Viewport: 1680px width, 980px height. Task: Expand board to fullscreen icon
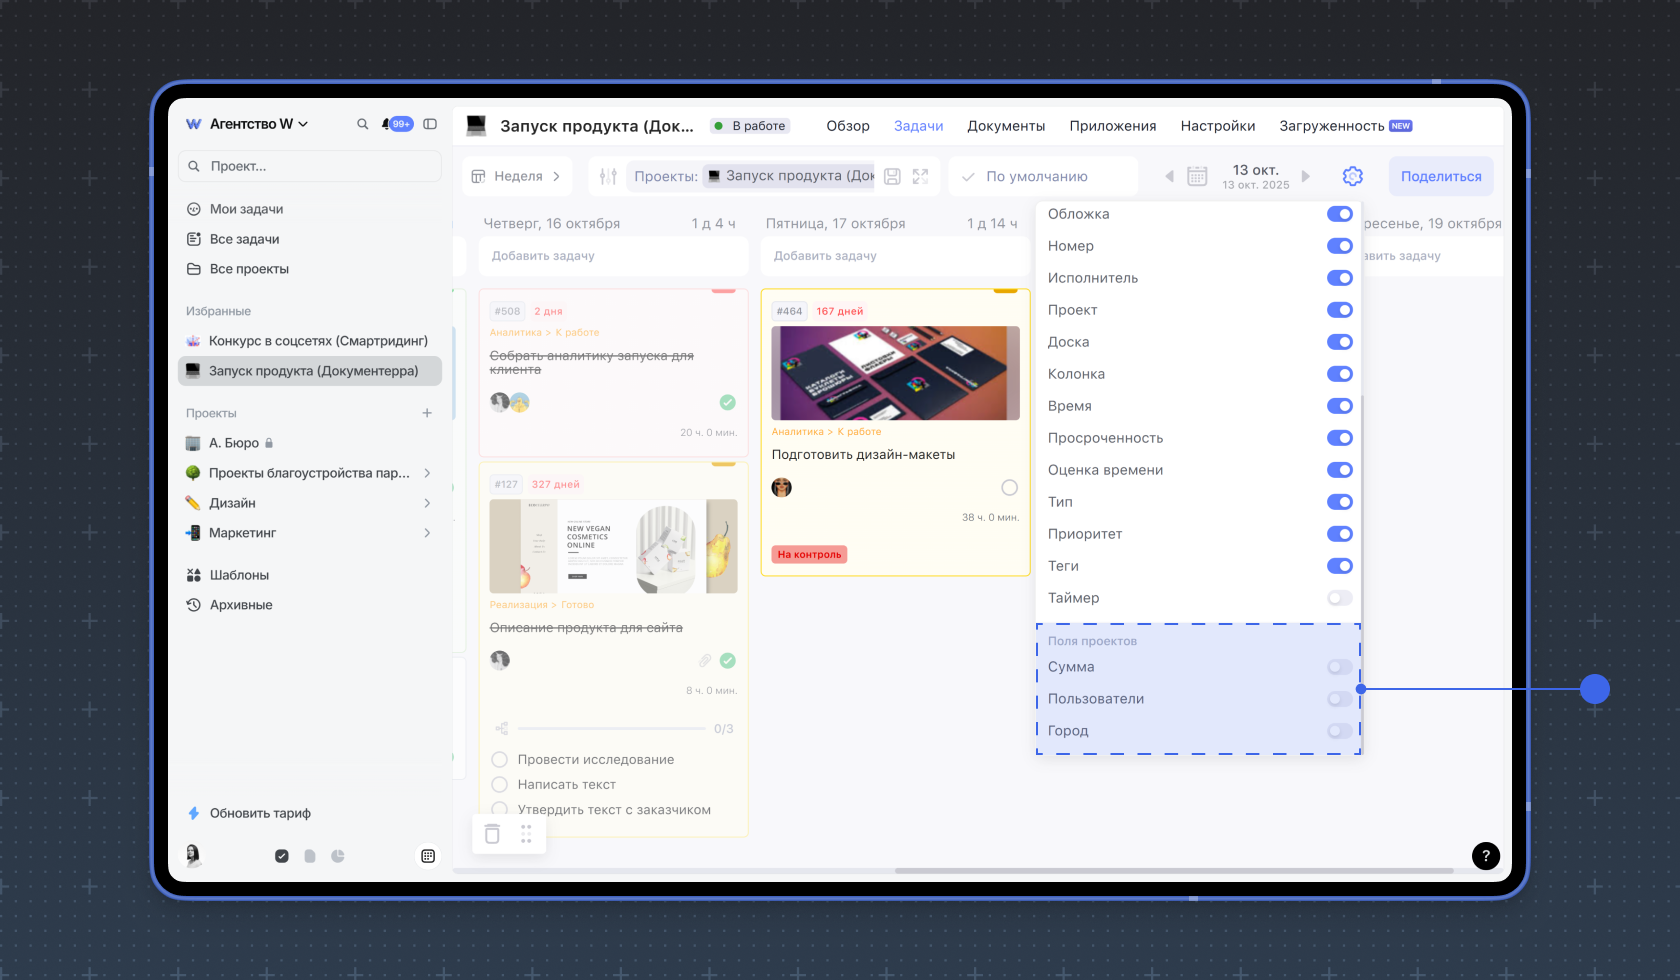point(921,176)
